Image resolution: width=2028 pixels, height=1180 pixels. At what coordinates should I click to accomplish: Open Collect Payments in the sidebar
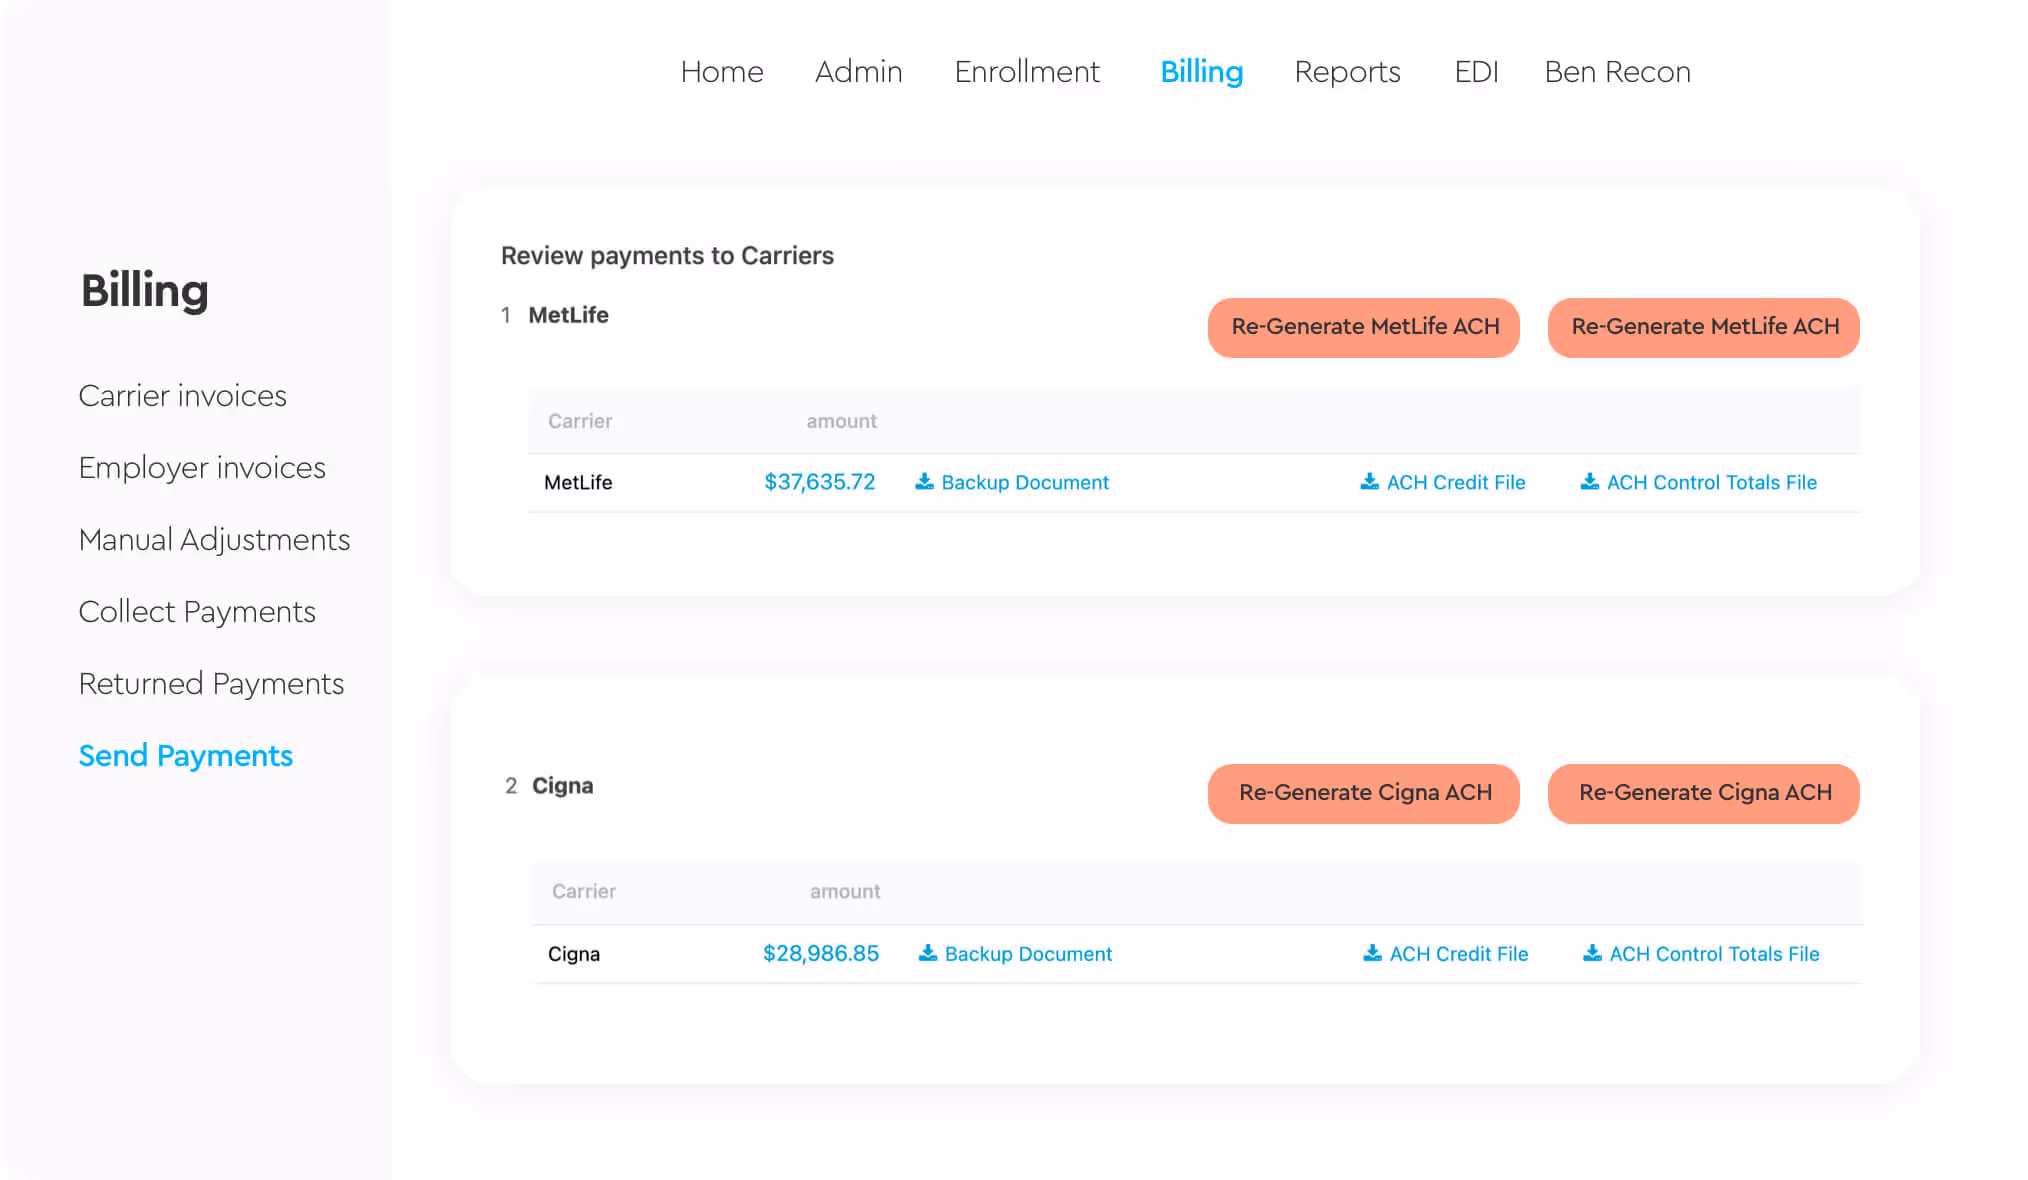click(197, 612)
